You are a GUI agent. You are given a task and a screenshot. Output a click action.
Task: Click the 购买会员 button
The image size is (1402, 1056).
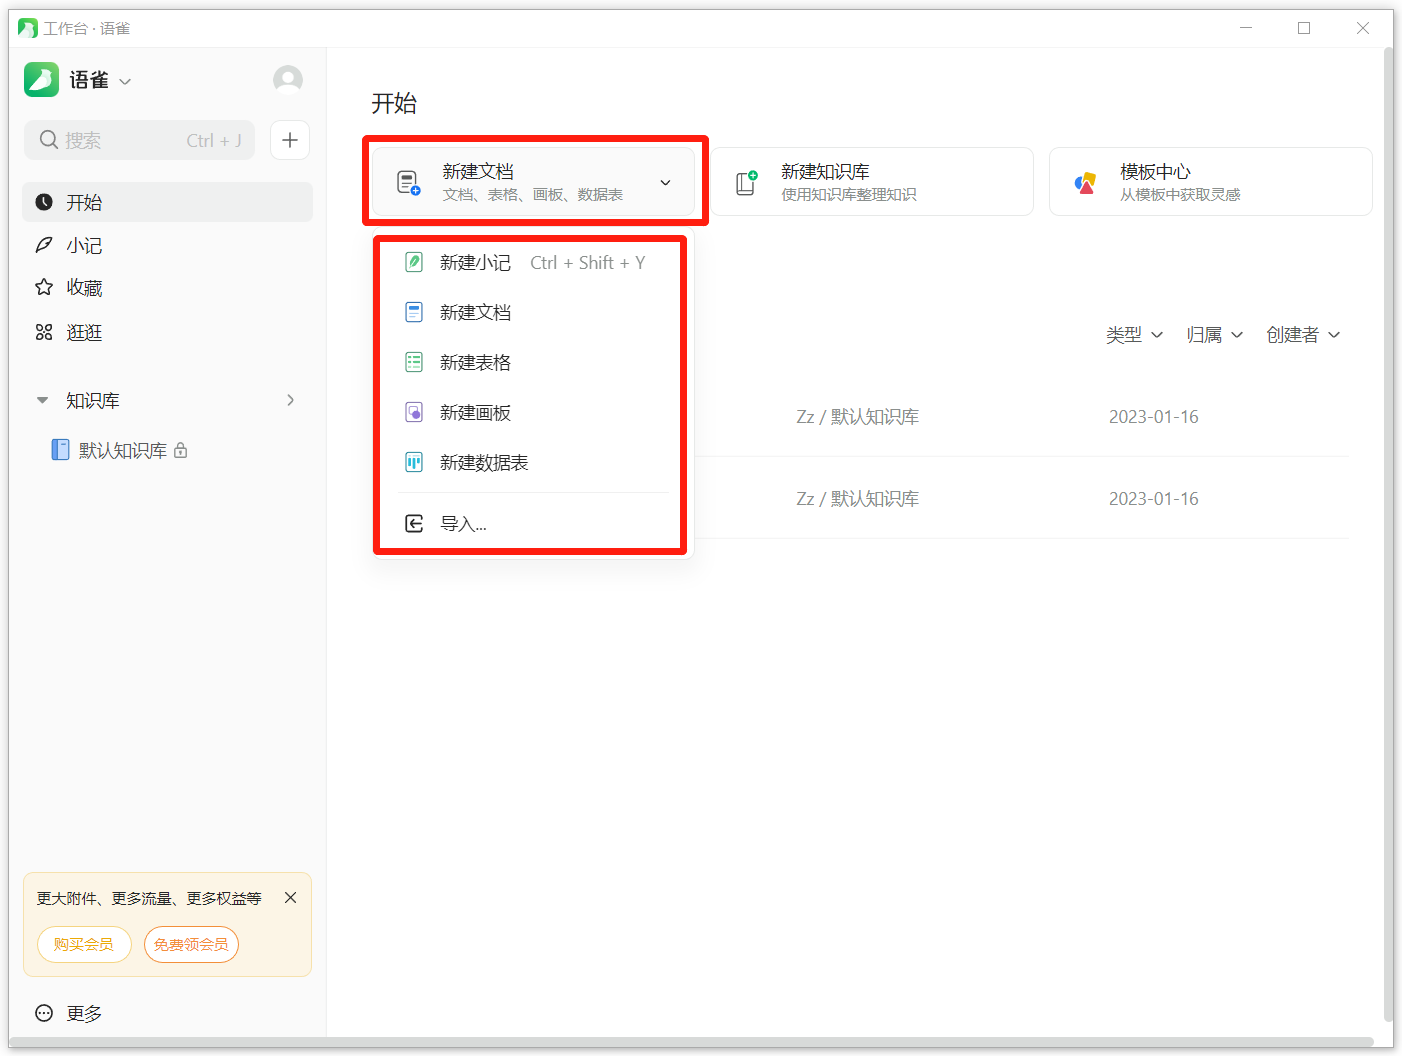click(84, 944)
